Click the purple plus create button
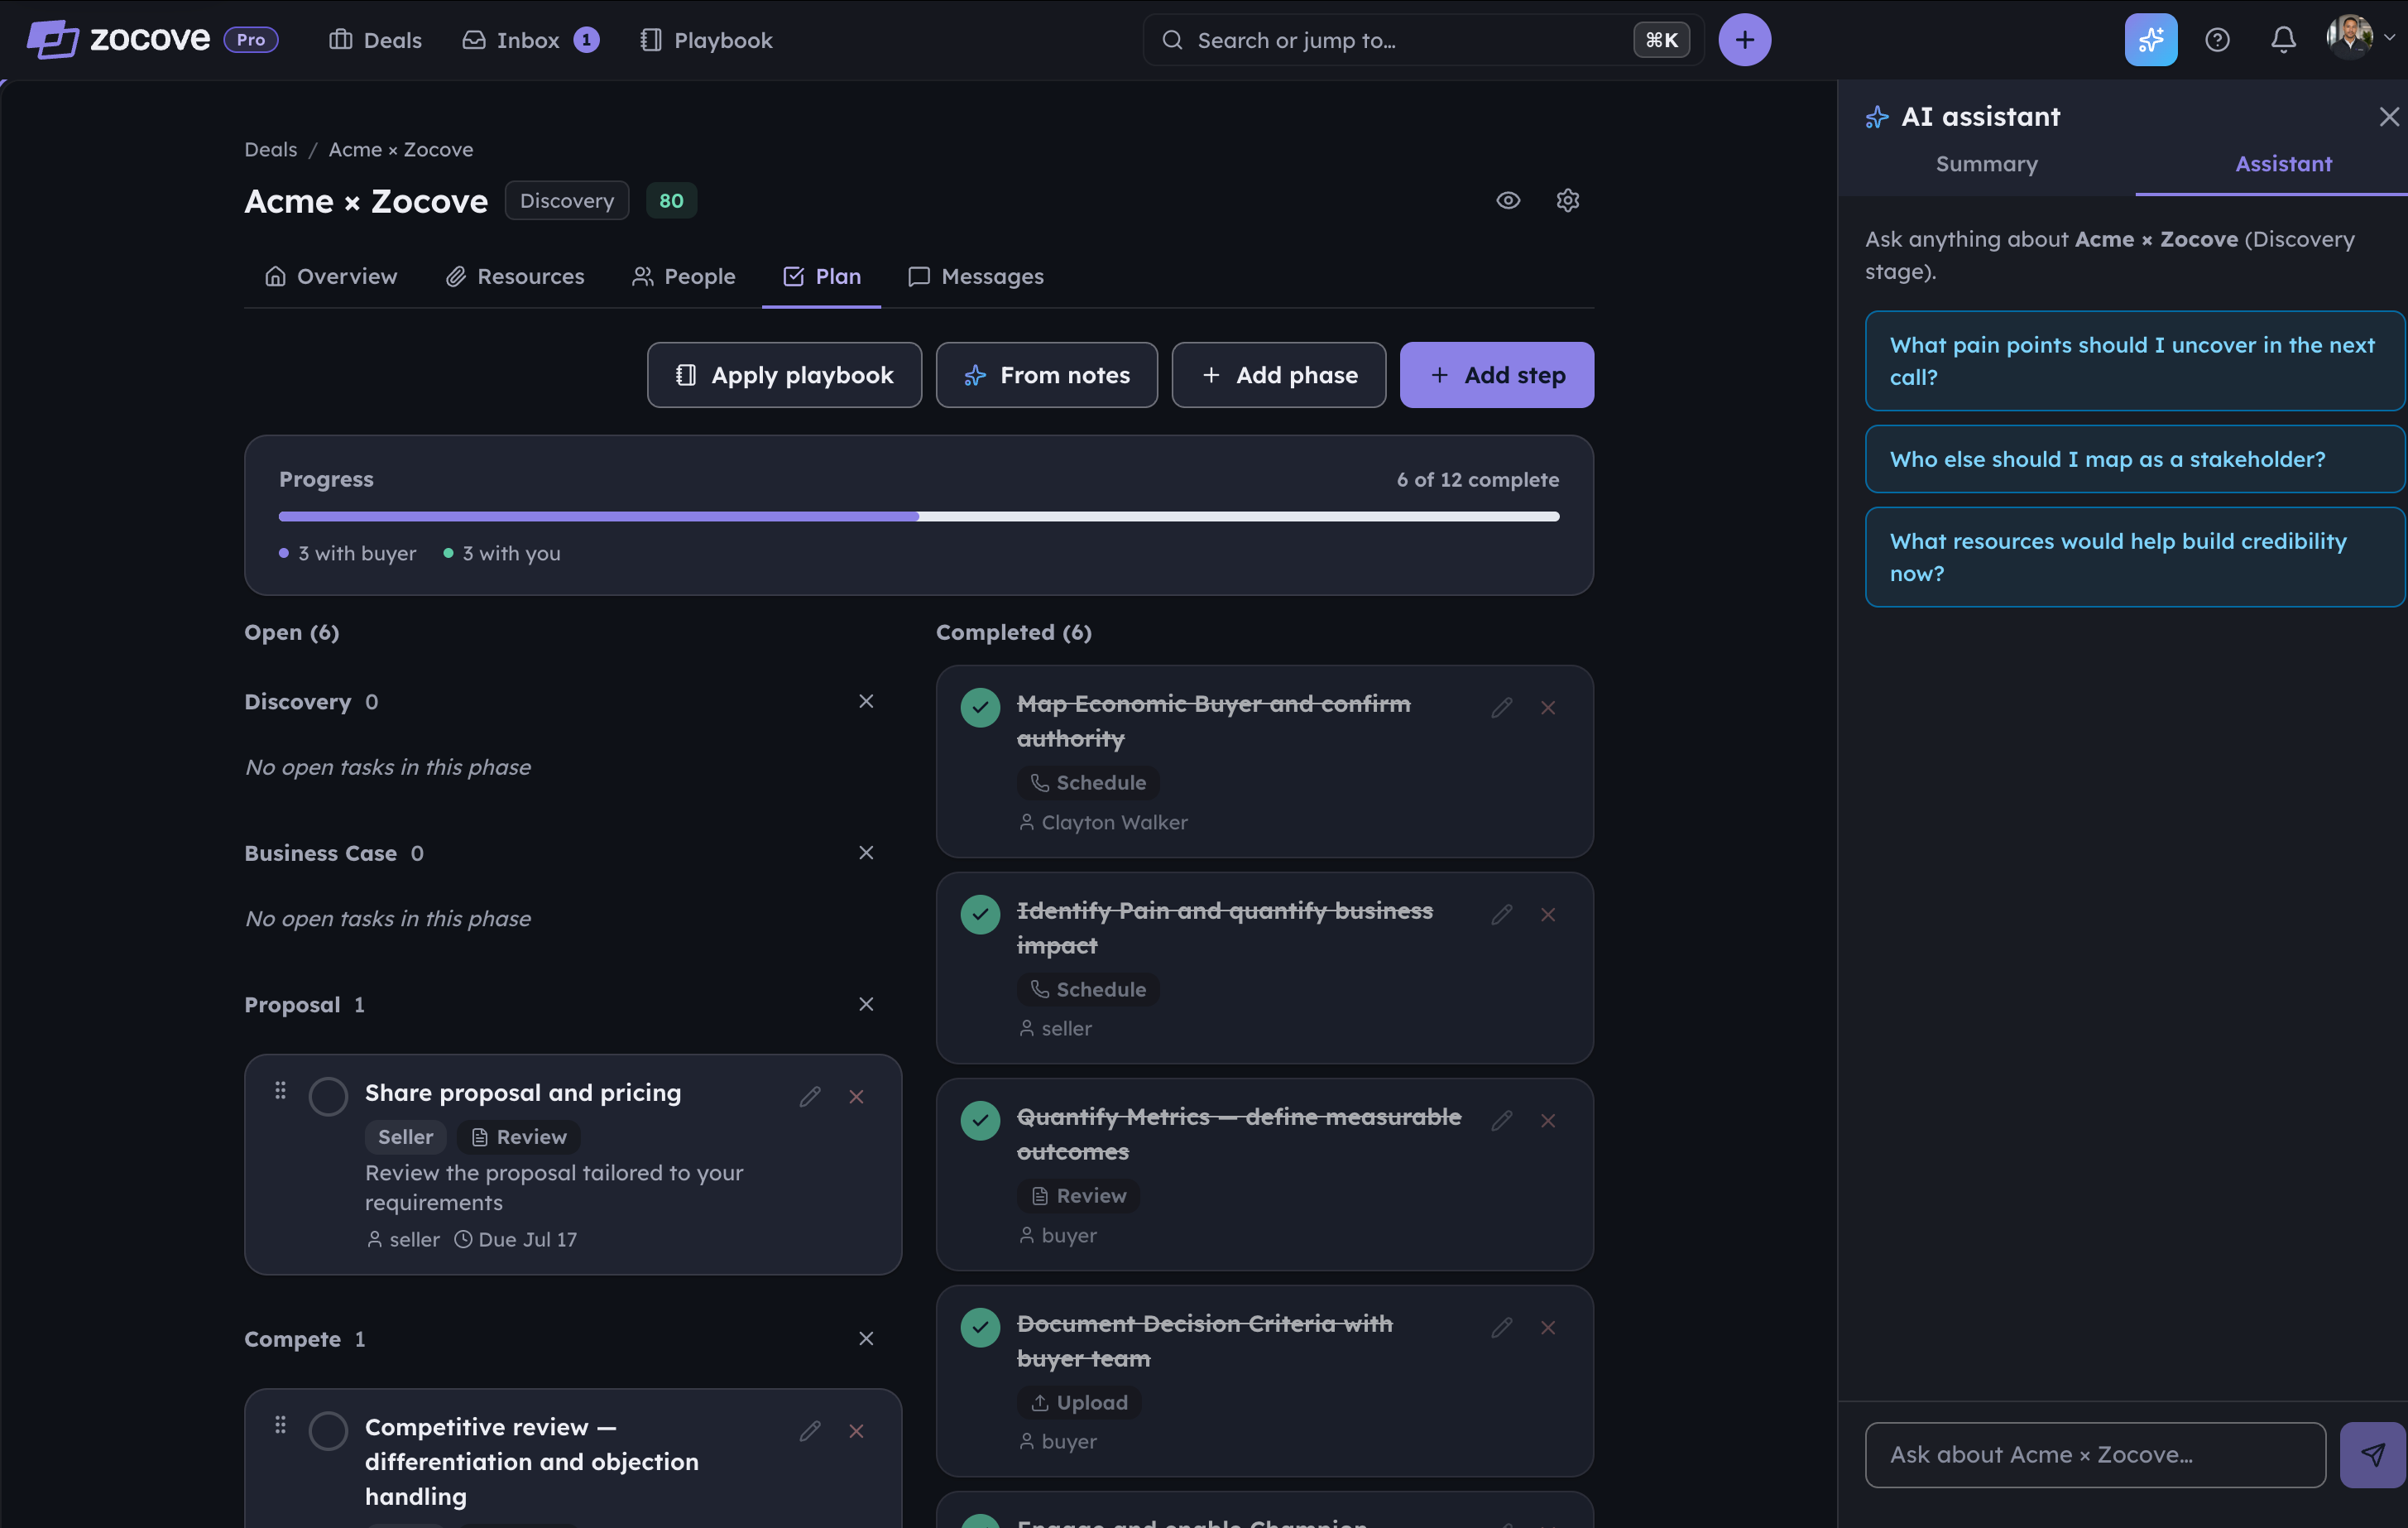 coord(1744,40)
